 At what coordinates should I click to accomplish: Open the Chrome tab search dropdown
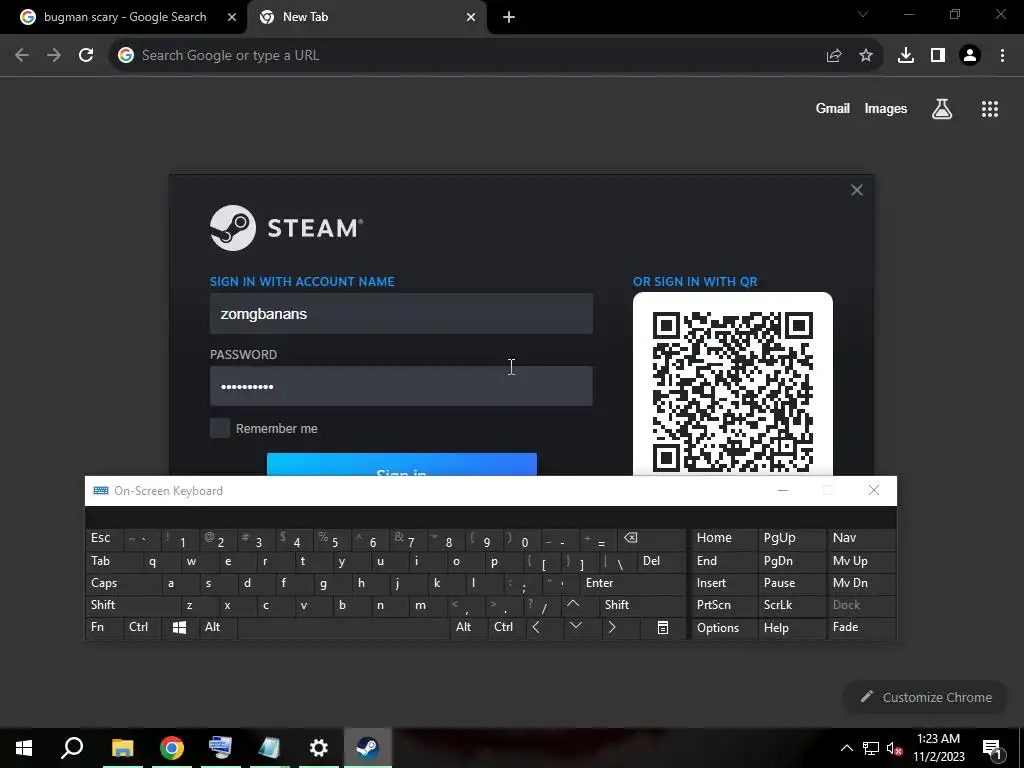click(x=863, y=14)
